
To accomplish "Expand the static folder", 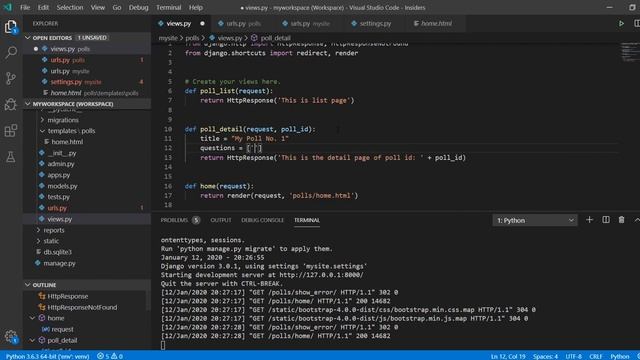I will [x=39, y=241].
